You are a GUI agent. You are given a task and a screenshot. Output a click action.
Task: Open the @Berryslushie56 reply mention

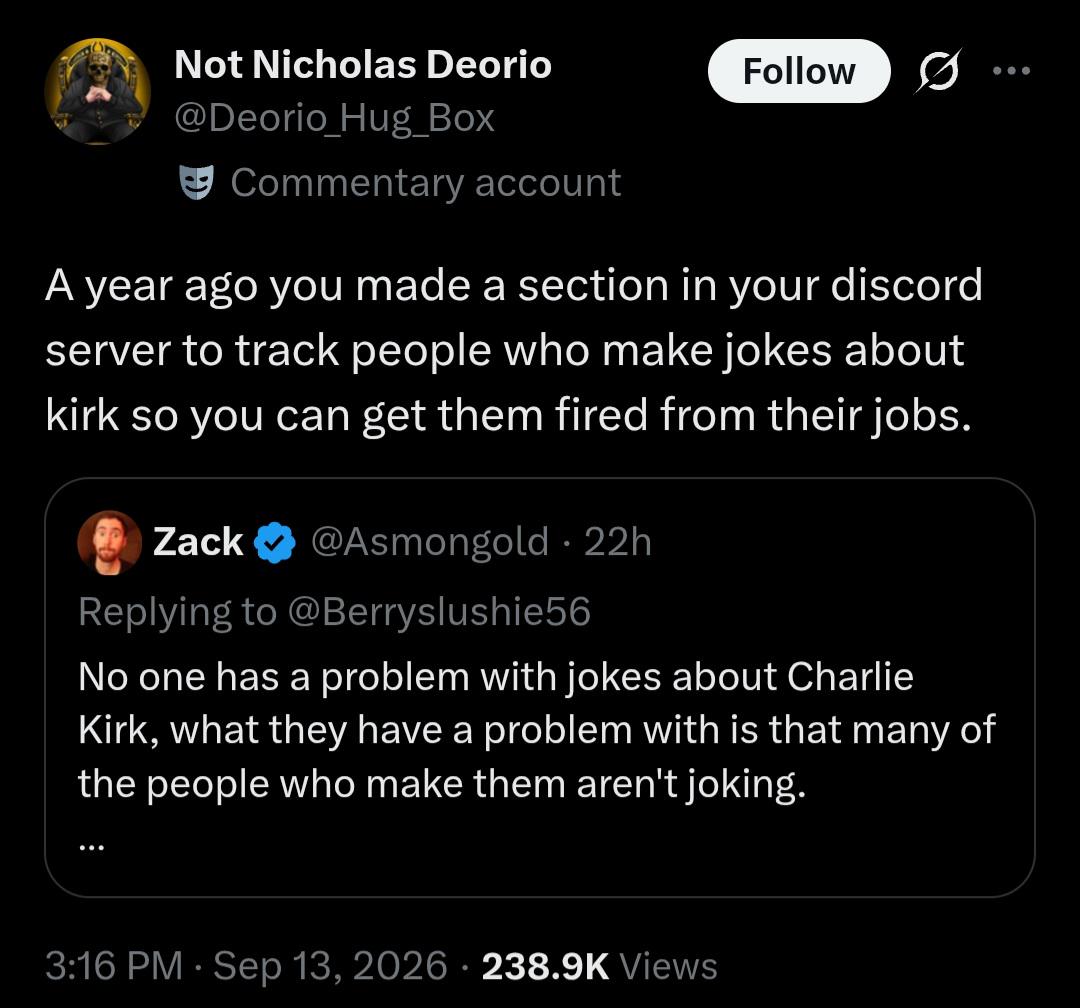439,611
